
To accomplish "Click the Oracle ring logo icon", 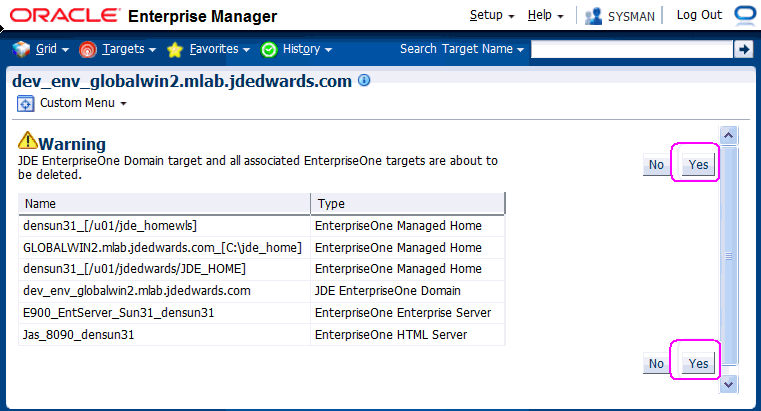I will pyautogui.click(x=746, y=15).
